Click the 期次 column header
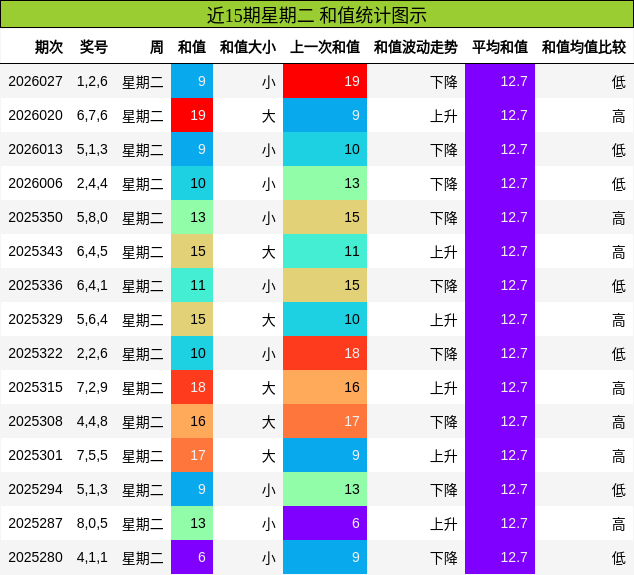This screenshot has height=575, width=634. [x=49, y=47]
